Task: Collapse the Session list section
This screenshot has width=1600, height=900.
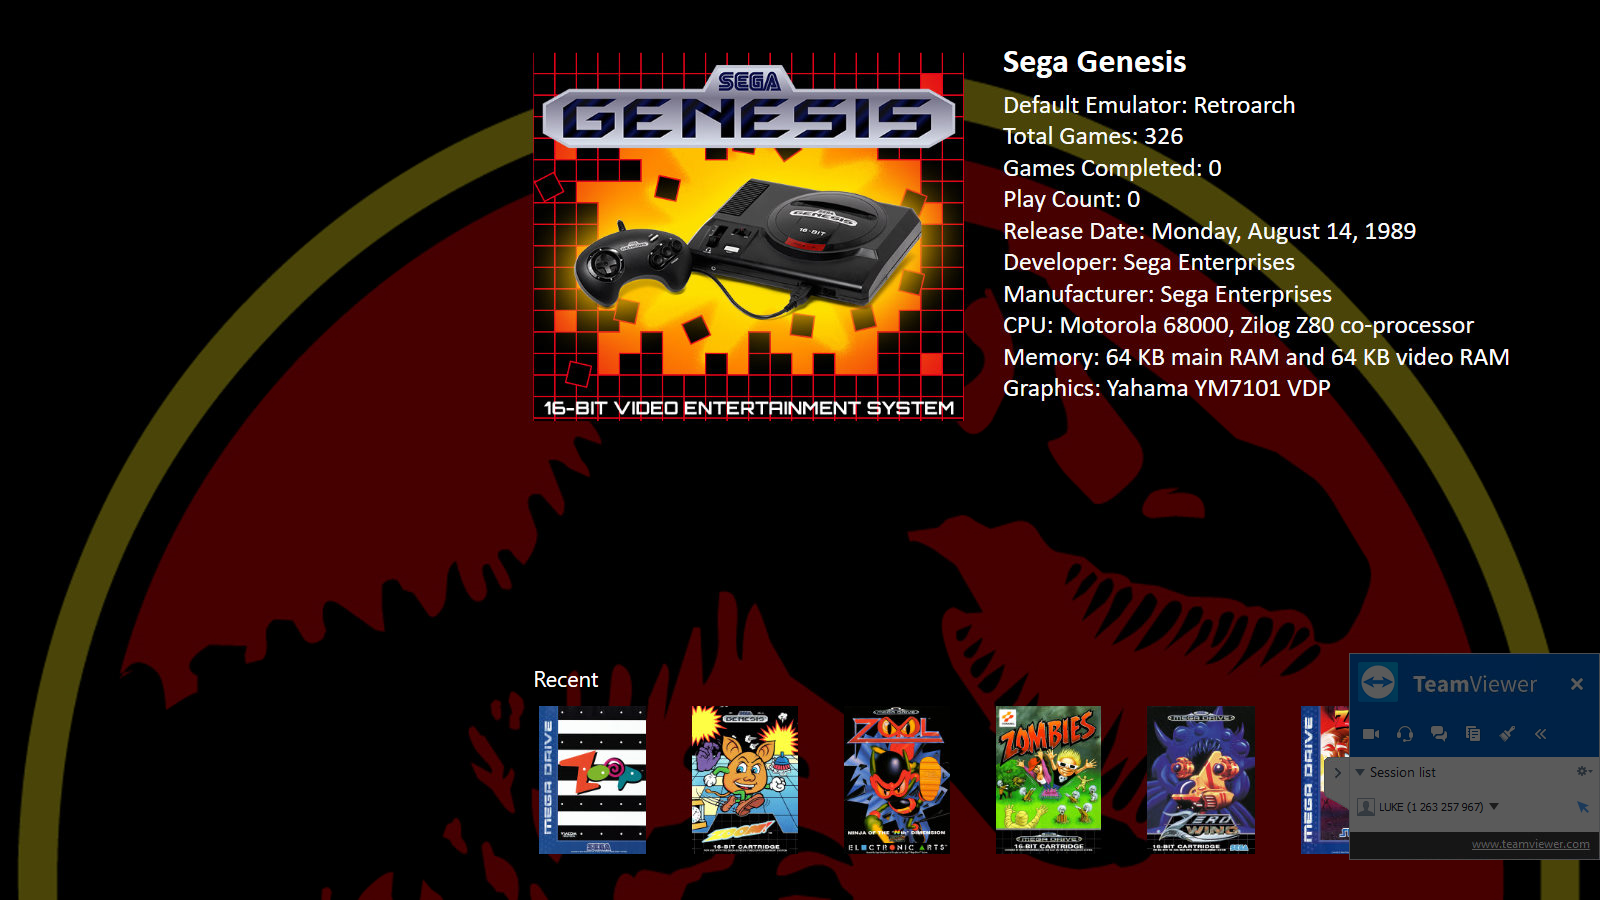Action: point(1360,772)
